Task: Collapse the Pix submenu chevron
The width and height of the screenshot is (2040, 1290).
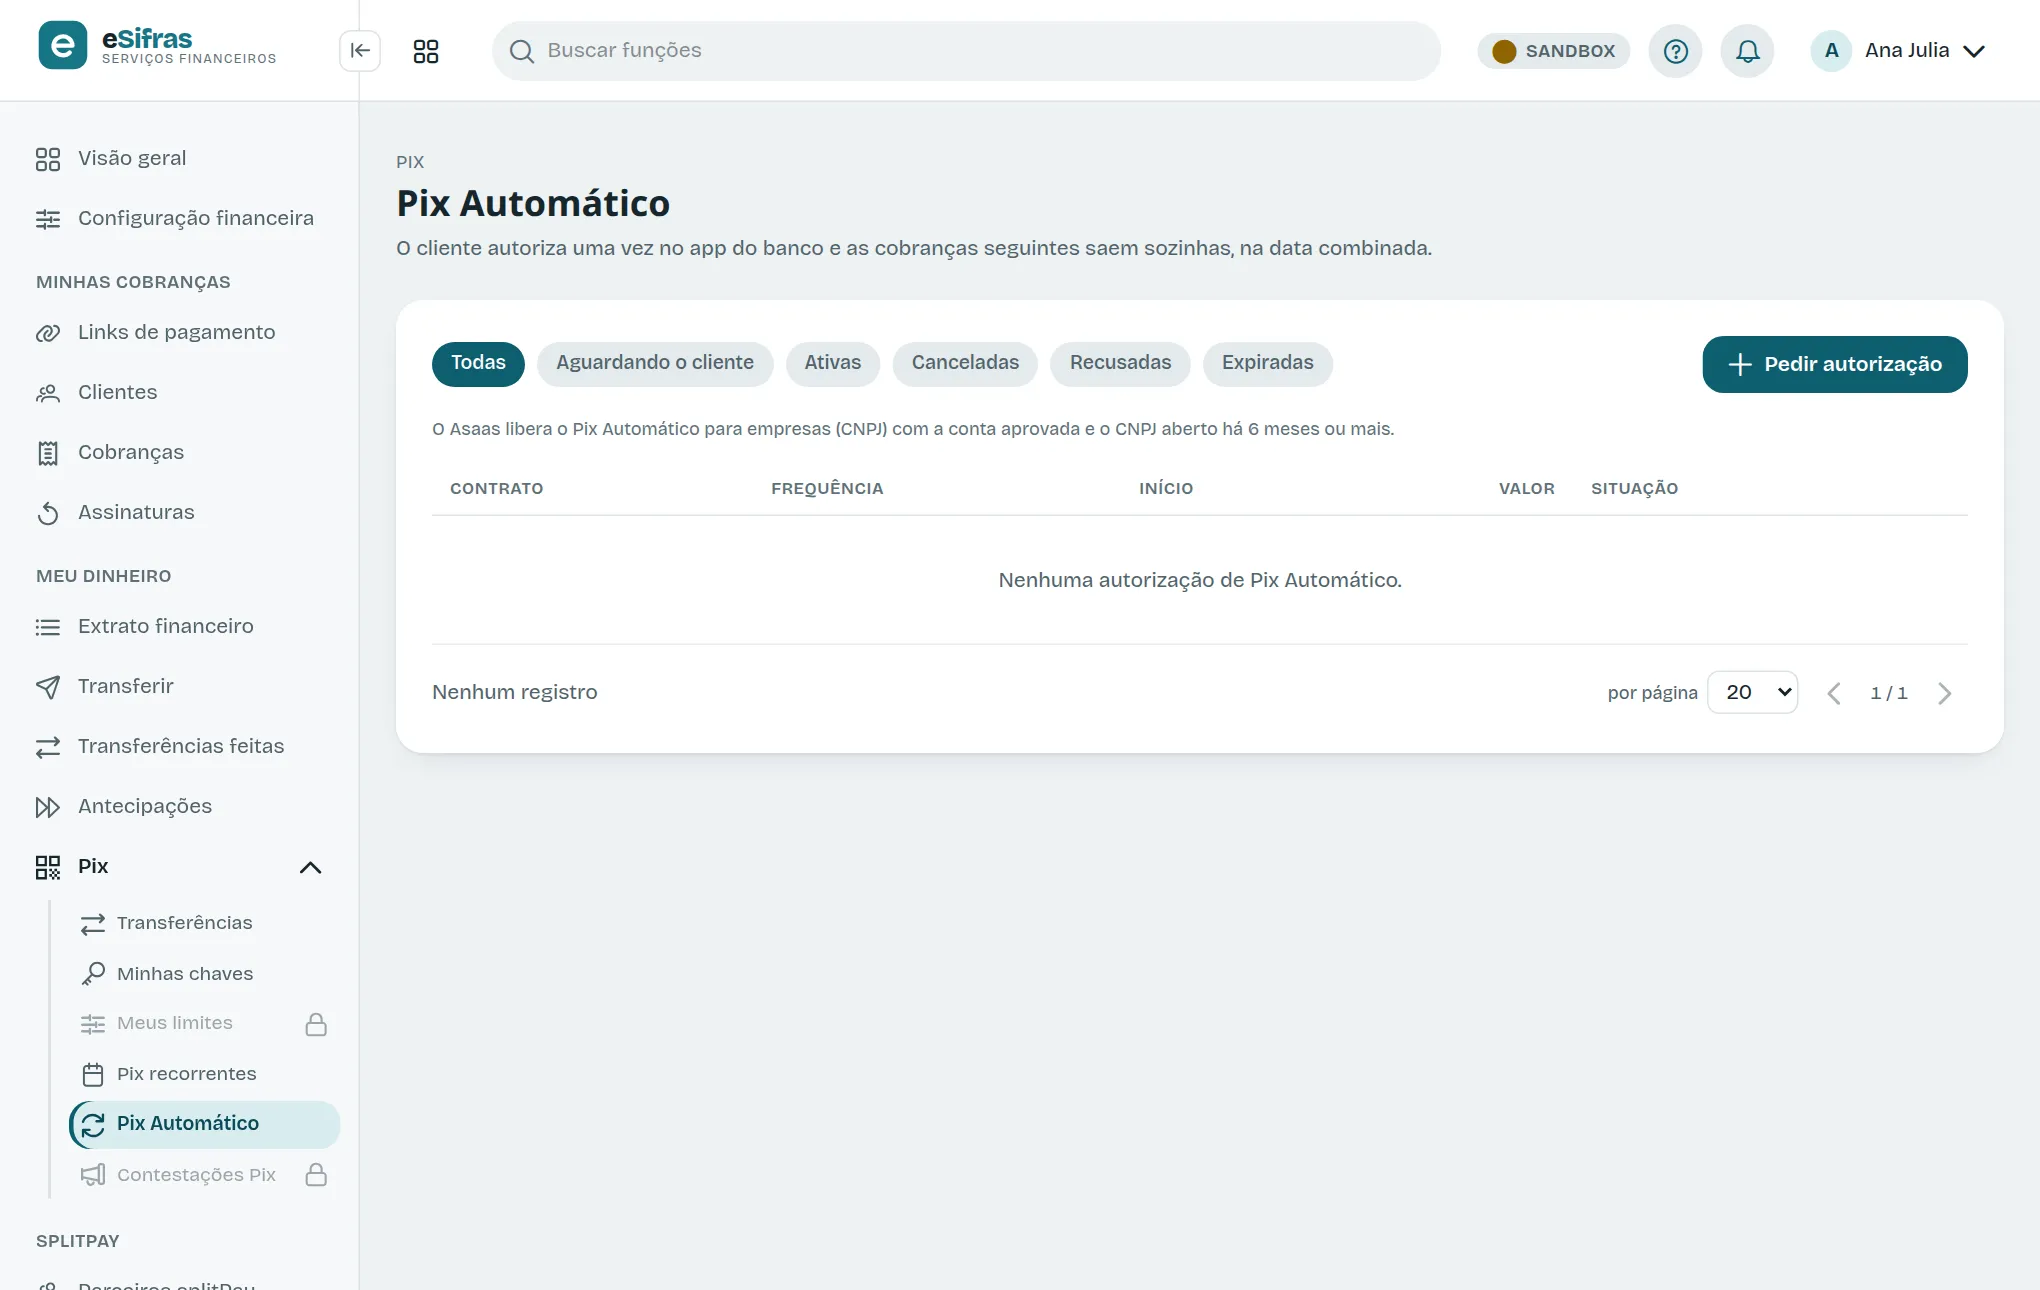Action: point(310,867)
